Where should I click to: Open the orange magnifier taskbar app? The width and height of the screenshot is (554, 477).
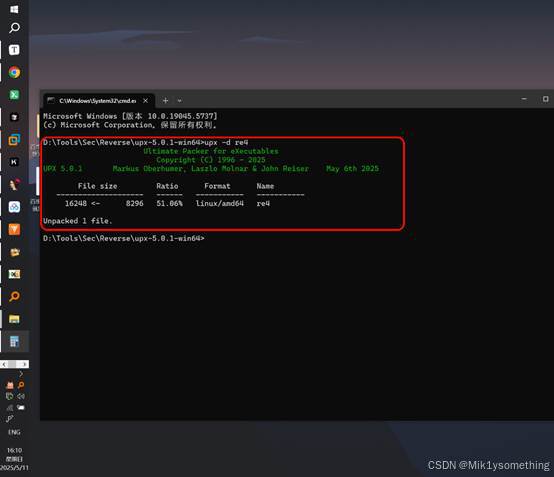14,296
